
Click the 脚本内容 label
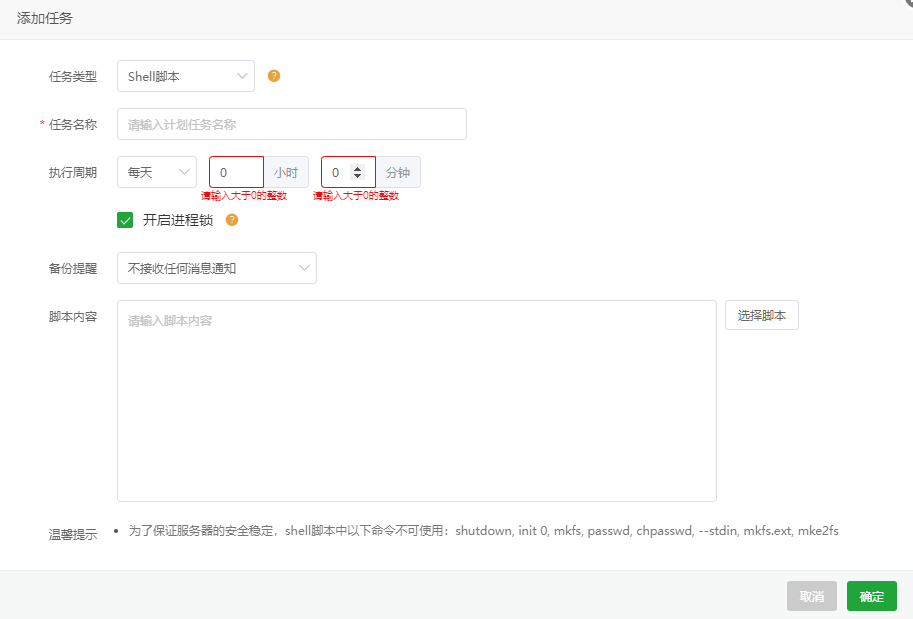[73, 317]
